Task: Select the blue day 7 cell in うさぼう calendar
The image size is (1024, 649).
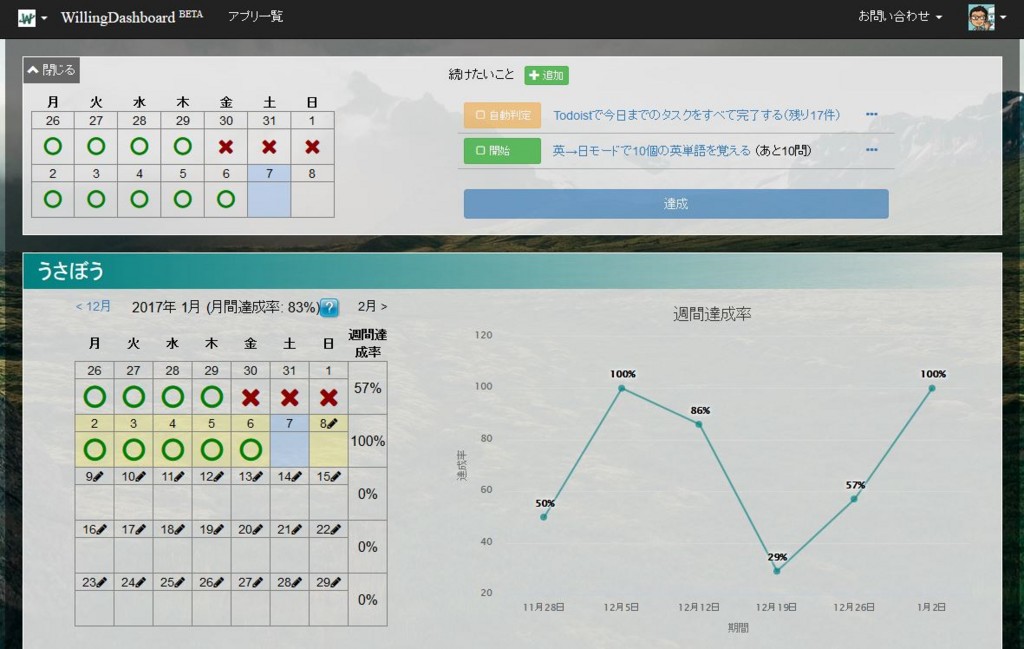Action: coord(289,441)
